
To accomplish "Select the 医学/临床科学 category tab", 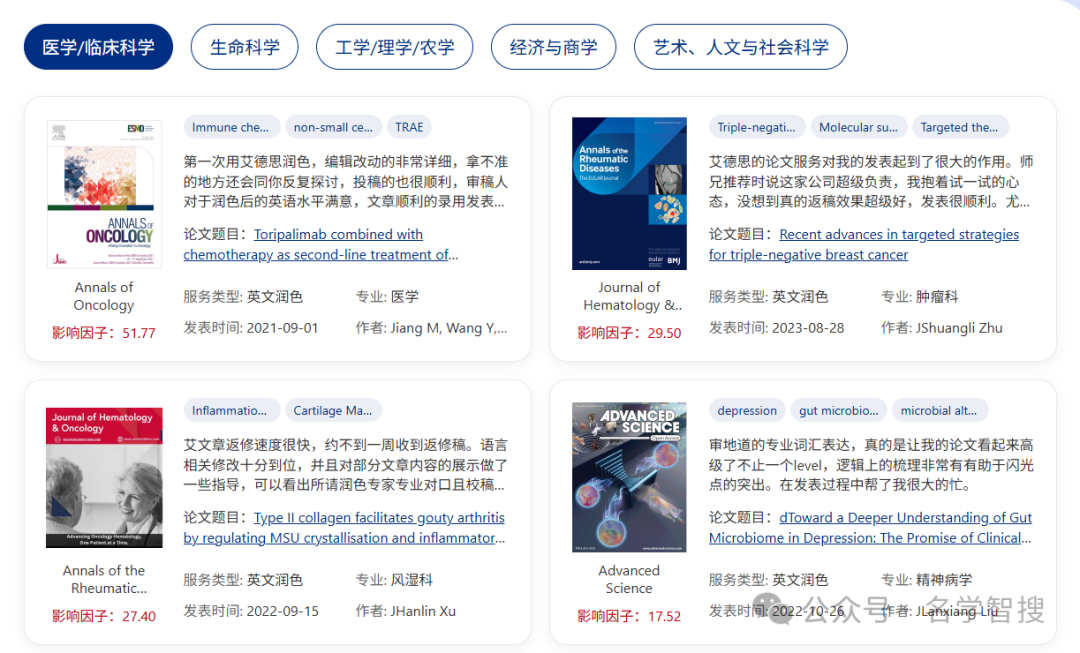I will (x=98, y=47).
